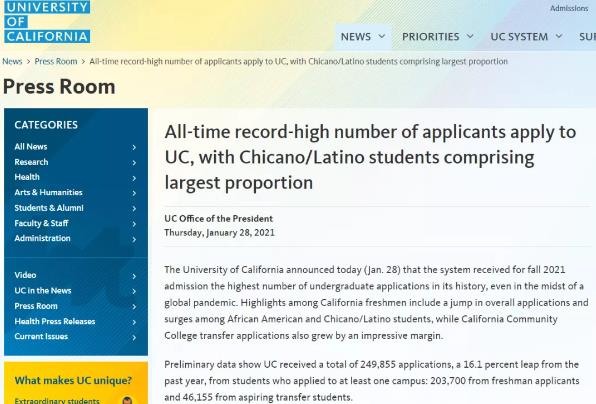Select All News category
596x404 pixels.
click(31, 147)
